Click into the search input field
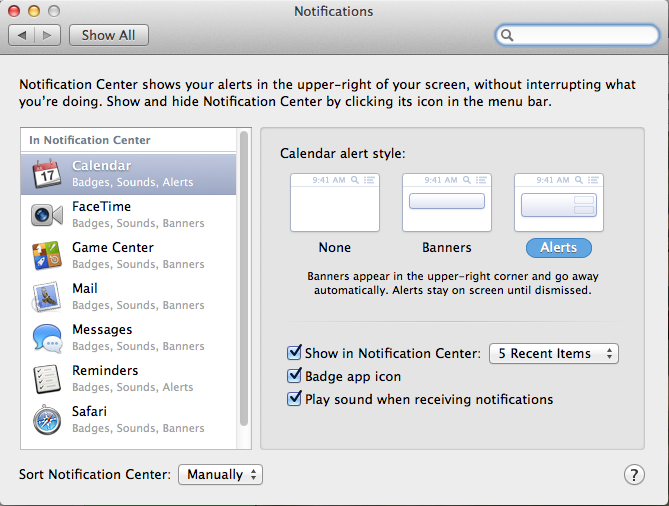Viewport: 669px width, 506px height. 577,35
